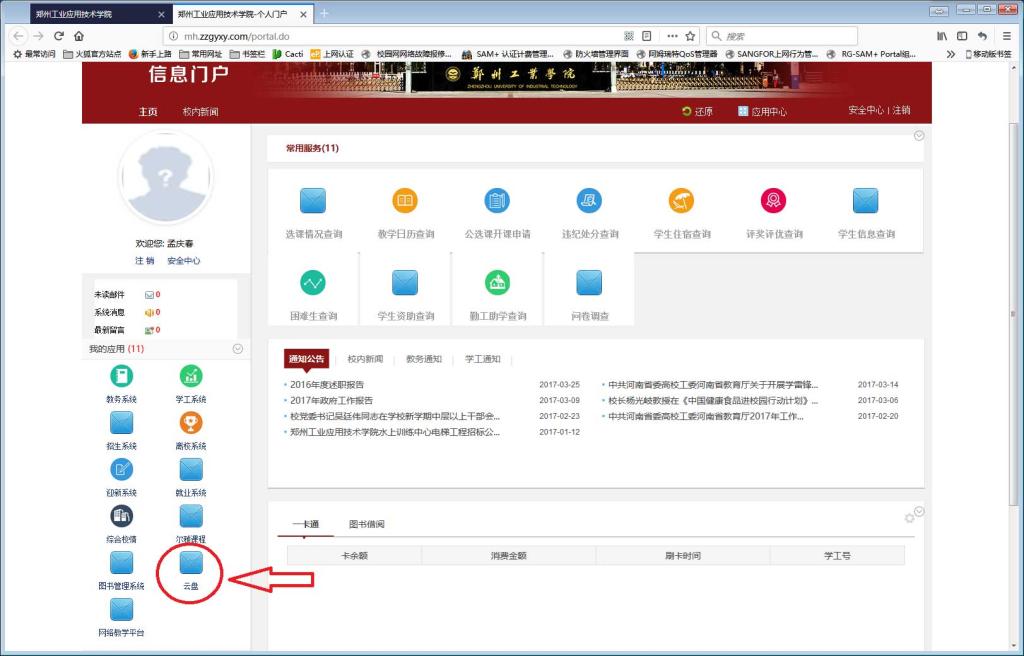1024x656 pixels.
Task: Open 公选课开课申请 service icon
Action: pos(497,201)
